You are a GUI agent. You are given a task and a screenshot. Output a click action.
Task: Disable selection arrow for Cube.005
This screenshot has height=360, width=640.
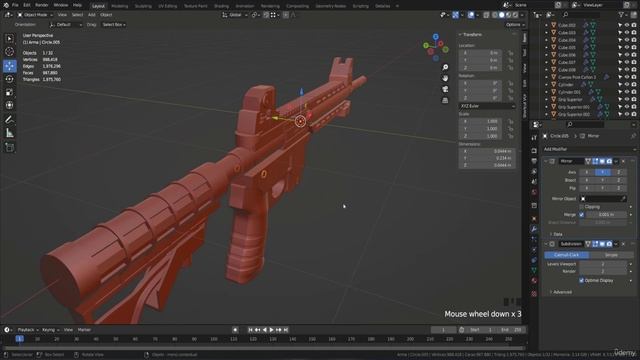click(x=620, y=47)
